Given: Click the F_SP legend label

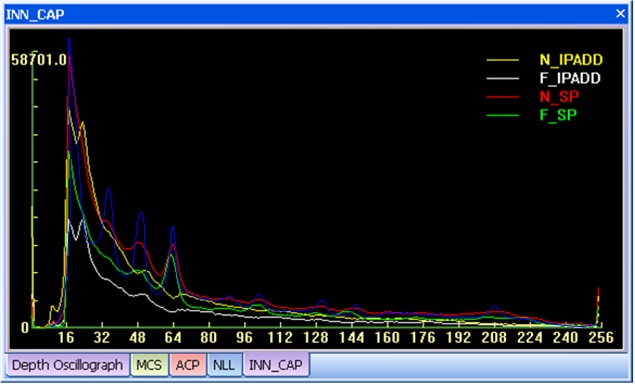Looking at the screenshot, I should click(x=558, y=115).
